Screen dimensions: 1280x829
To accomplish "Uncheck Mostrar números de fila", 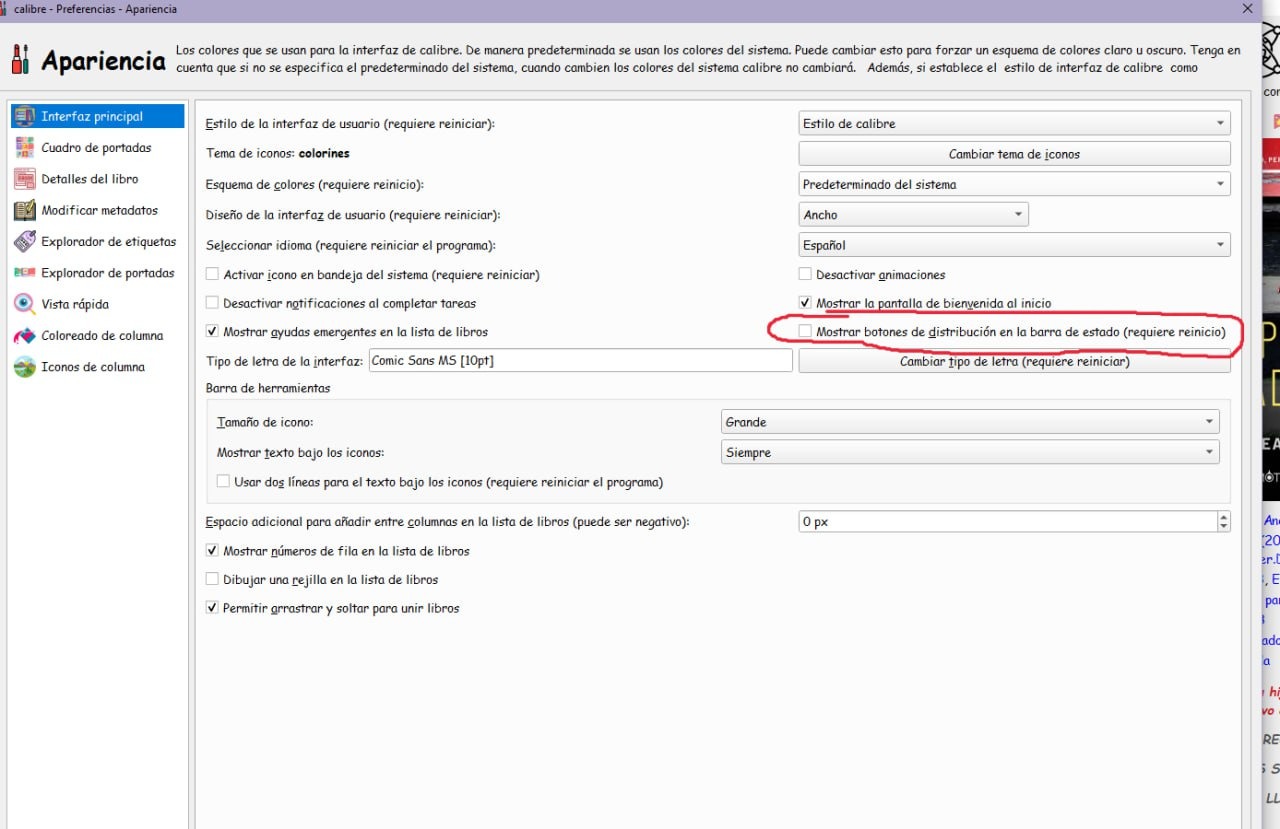I will point(212,551).
